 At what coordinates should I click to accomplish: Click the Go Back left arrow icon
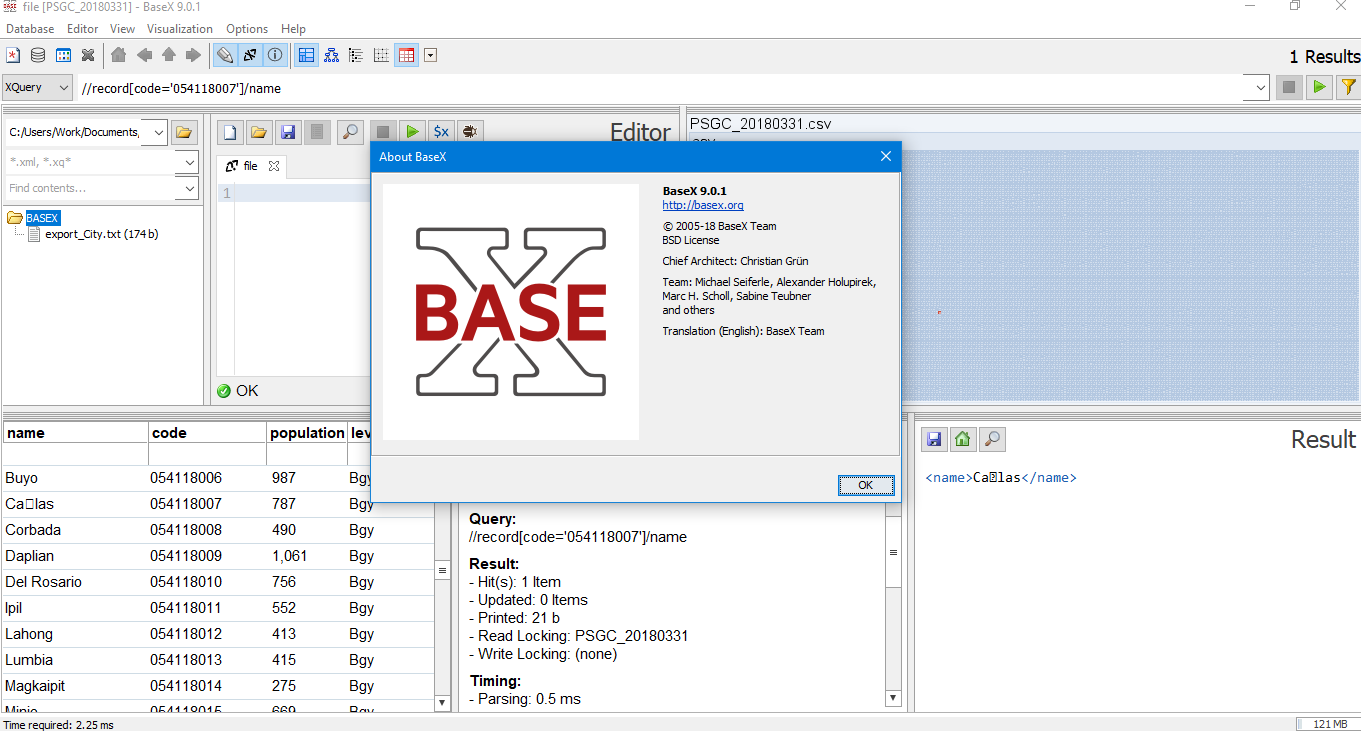point(144,55)
